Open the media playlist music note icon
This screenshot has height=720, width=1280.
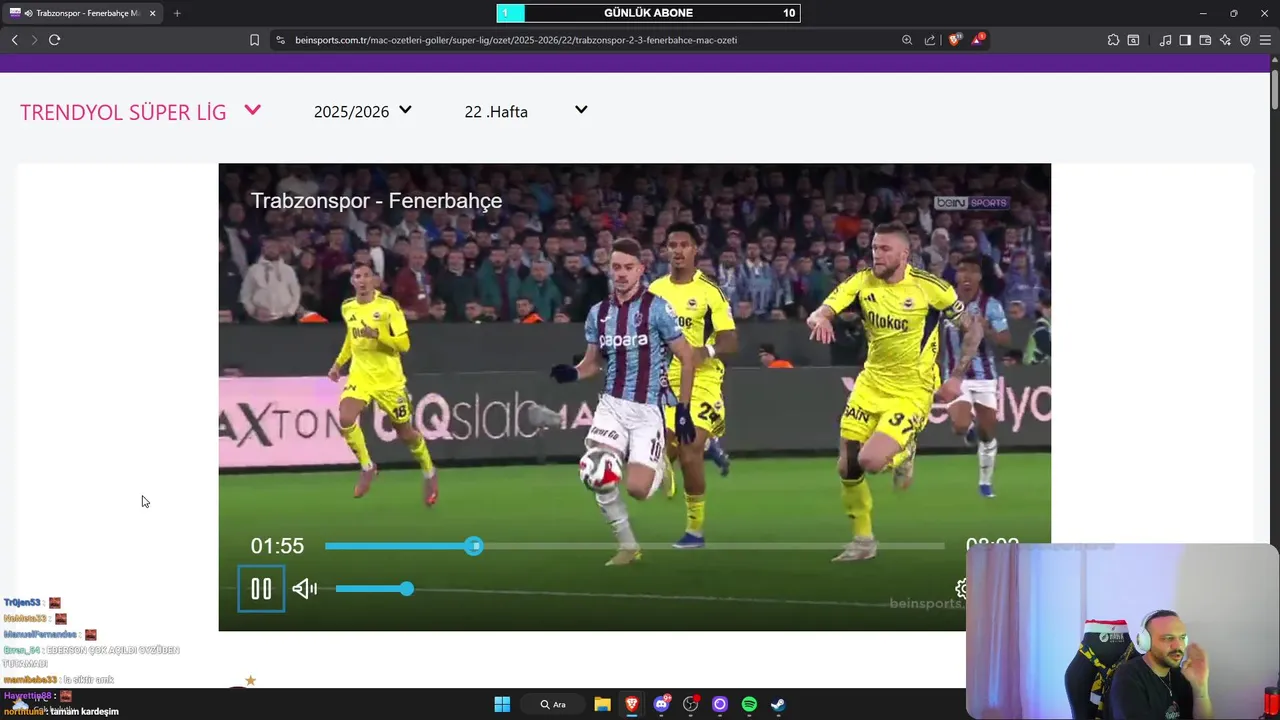point(1165,40)
